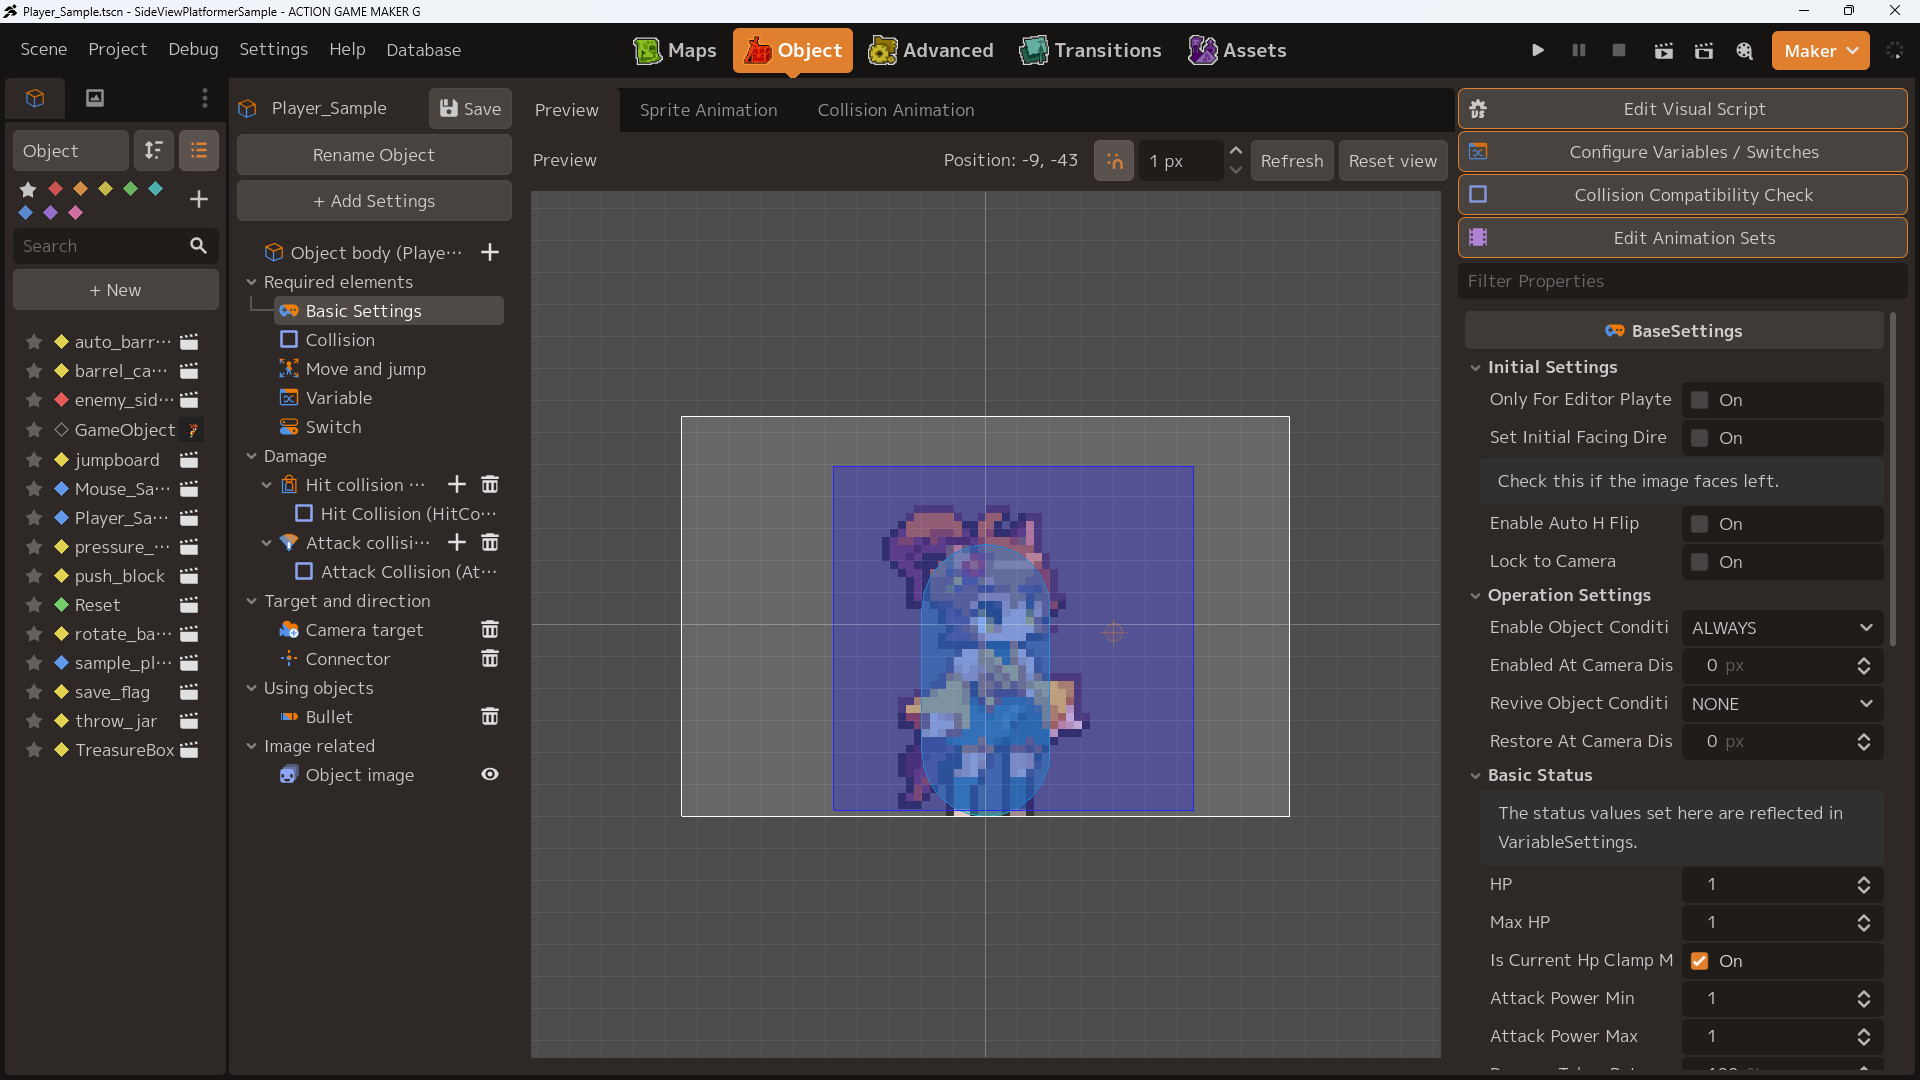Viewport: 1920px width, 1080px height.
Task: Open the Database menu
Action: [x=423, y=50]
